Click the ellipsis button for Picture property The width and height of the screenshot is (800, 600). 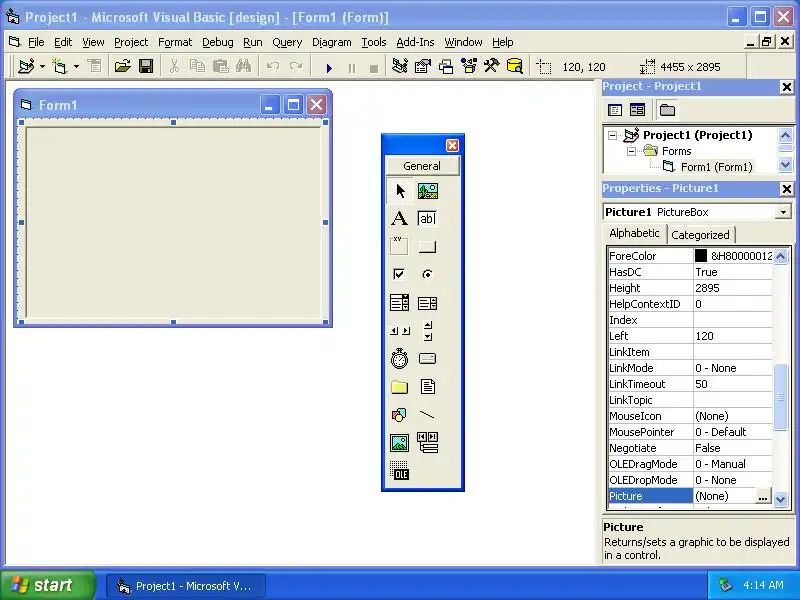click(x=763, y=496)
